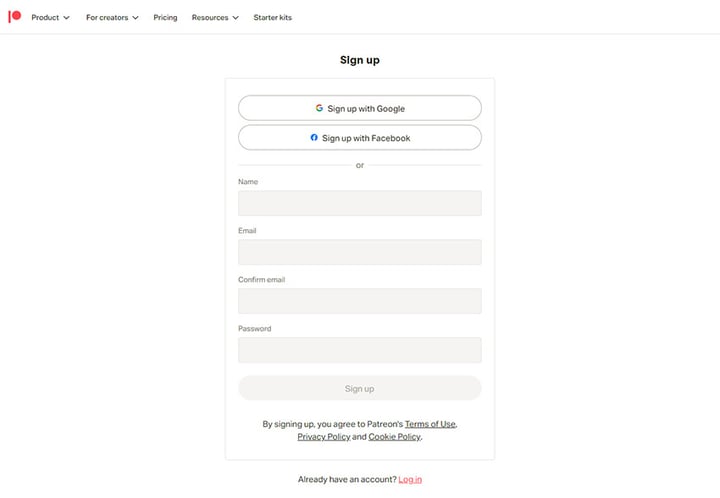Image resolution: width=720 pixels, height=498 pixels.
Task: Open the Pricing menu item
Action: click(x=165, y=17)
